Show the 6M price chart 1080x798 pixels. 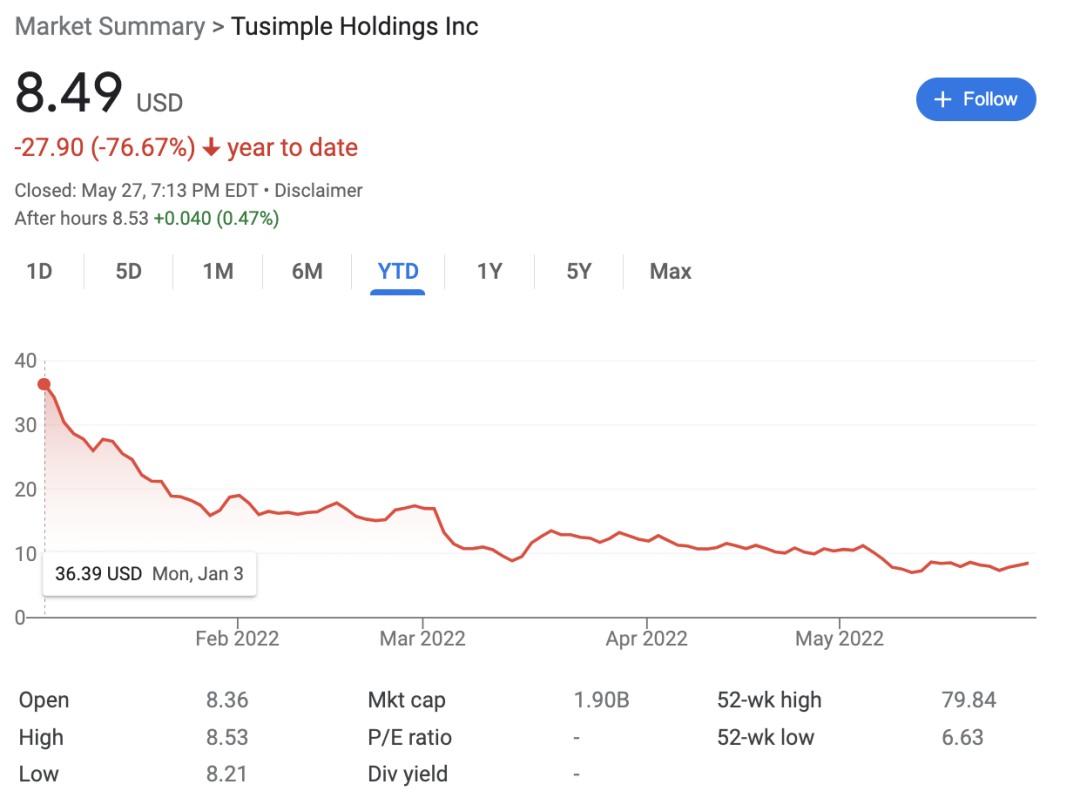click(x=307, y=271)
